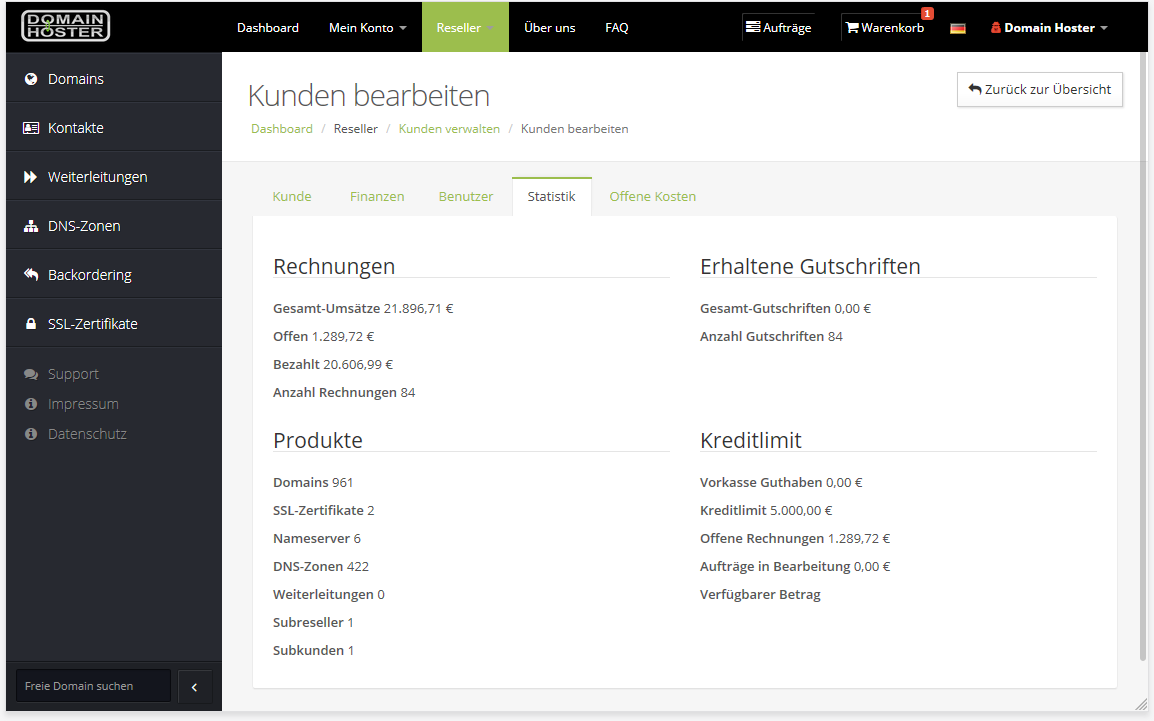Open the Reseller dropdown menu
1154x721 pixels.
pyautogui.click(x=465, y=27)
